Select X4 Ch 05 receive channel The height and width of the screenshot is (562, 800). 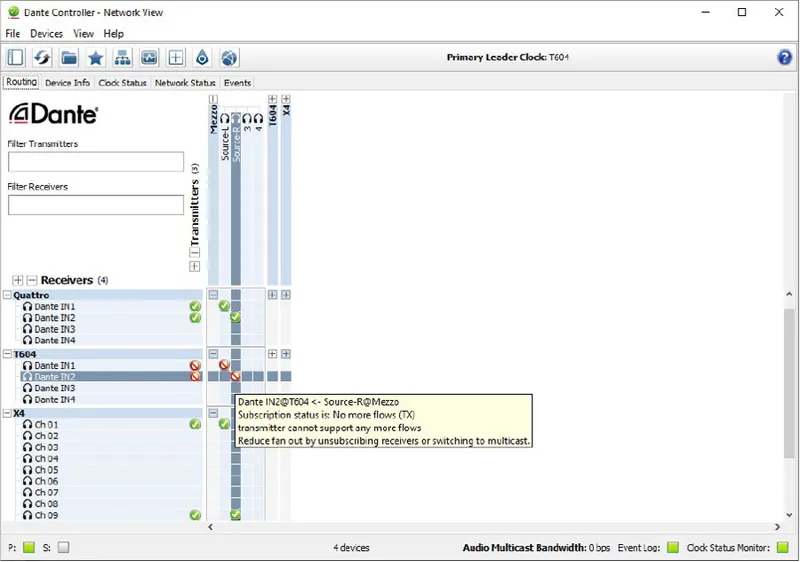46,470
